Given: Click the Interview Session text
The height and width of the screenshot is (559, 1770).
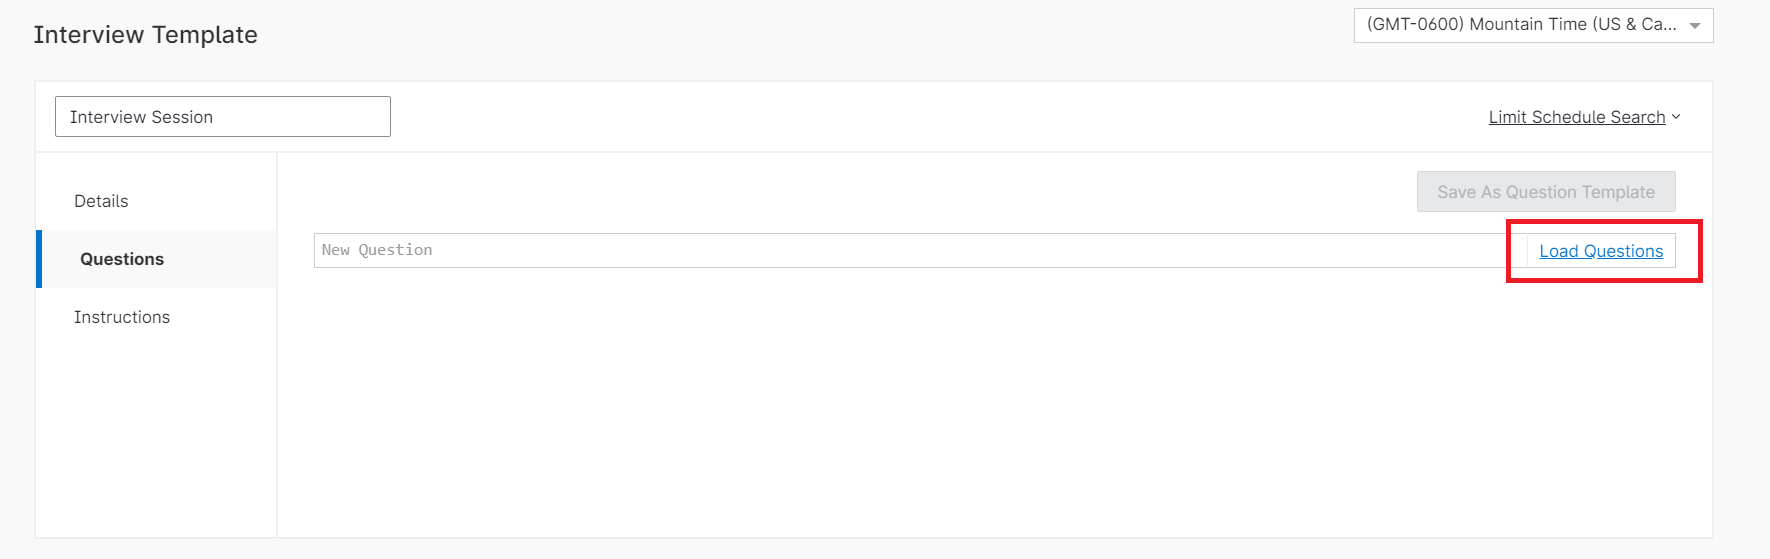Looking at the screenshot, I should click(x=141, y=117).
